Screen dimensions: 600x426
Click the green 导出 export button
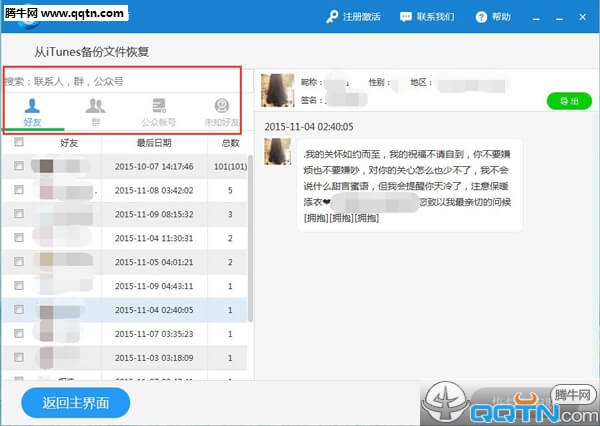569,101
